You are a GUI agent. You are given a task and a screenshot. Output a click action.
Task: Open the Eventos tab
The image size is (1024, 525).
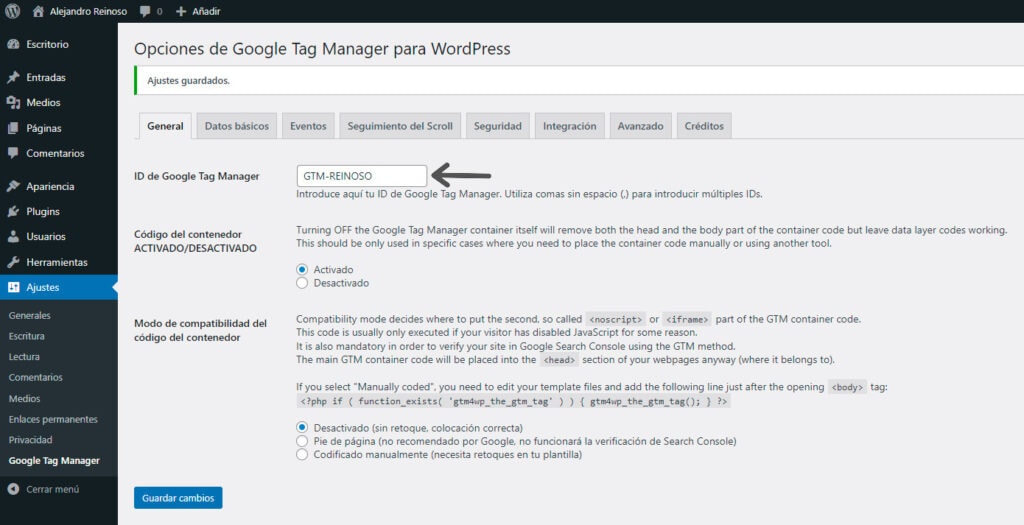(x=308, y=126)
